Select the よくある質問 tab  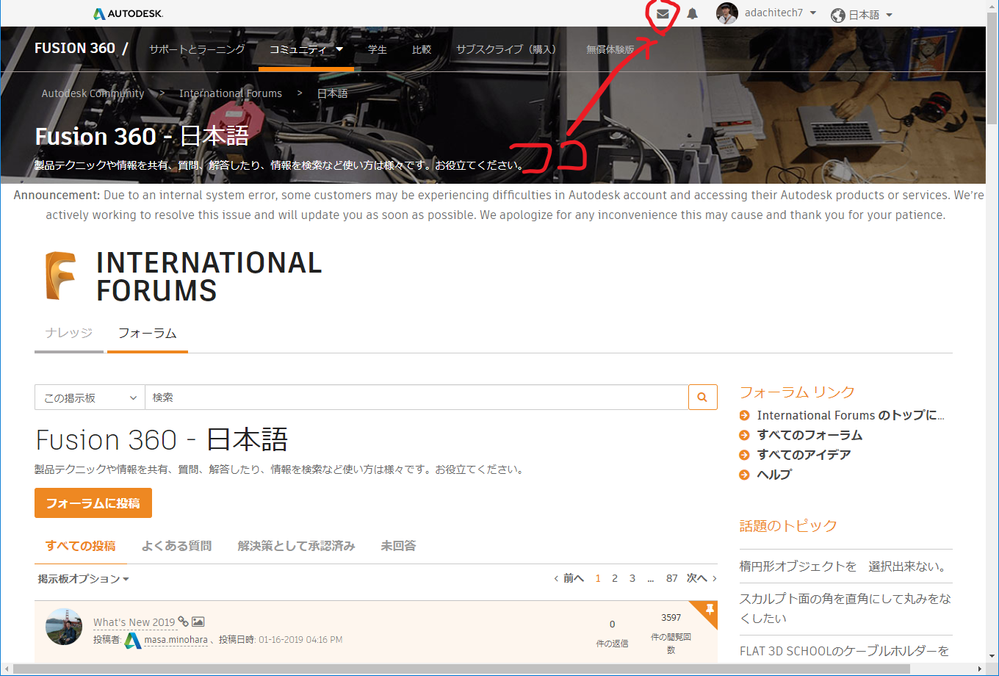[x=176, y=545]
